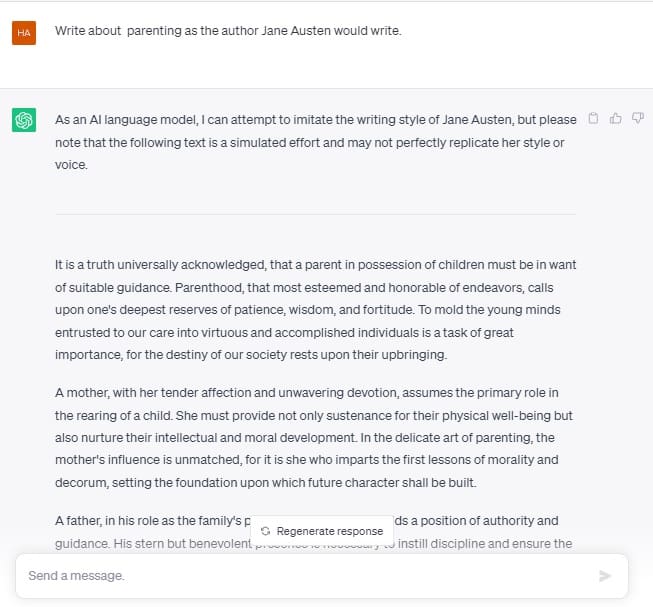Image resolution: width=653 pixels, height=607 pixels.
Task: Click the horizontal divider line in the response
Action: (x=316, y=214)
